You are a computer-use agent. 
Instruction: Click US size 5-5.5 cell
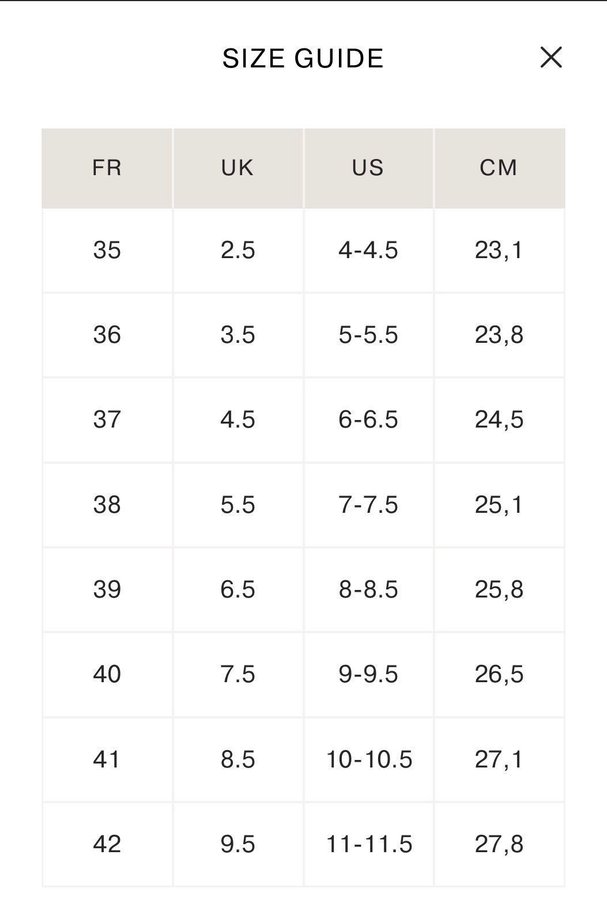click(x=368, y=335)
